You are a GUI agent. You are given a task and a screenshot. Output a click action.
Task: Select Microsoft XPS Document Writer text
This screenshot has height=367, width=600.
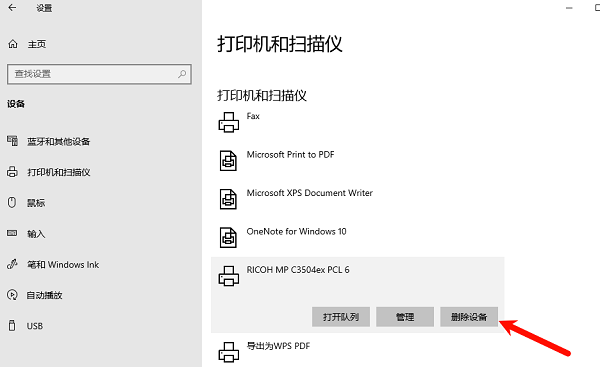point(310,193)
